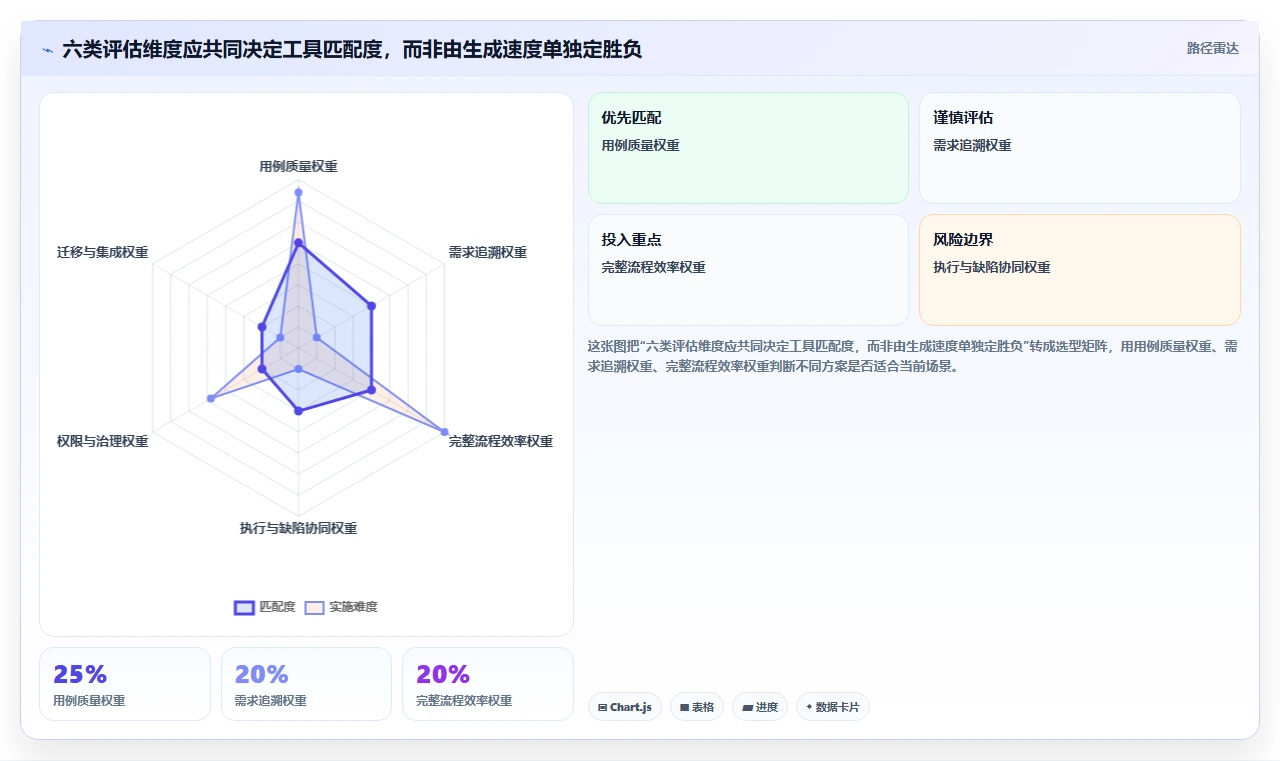Click the lightning icon beside the title
This screenshot has height=761, width=1280.
click(47, 50)
